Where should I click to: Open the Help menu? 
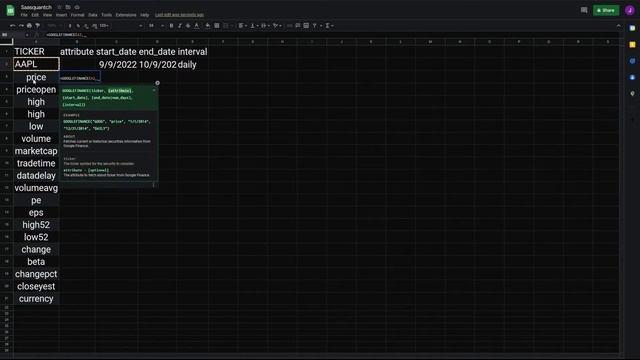[144, 15]
